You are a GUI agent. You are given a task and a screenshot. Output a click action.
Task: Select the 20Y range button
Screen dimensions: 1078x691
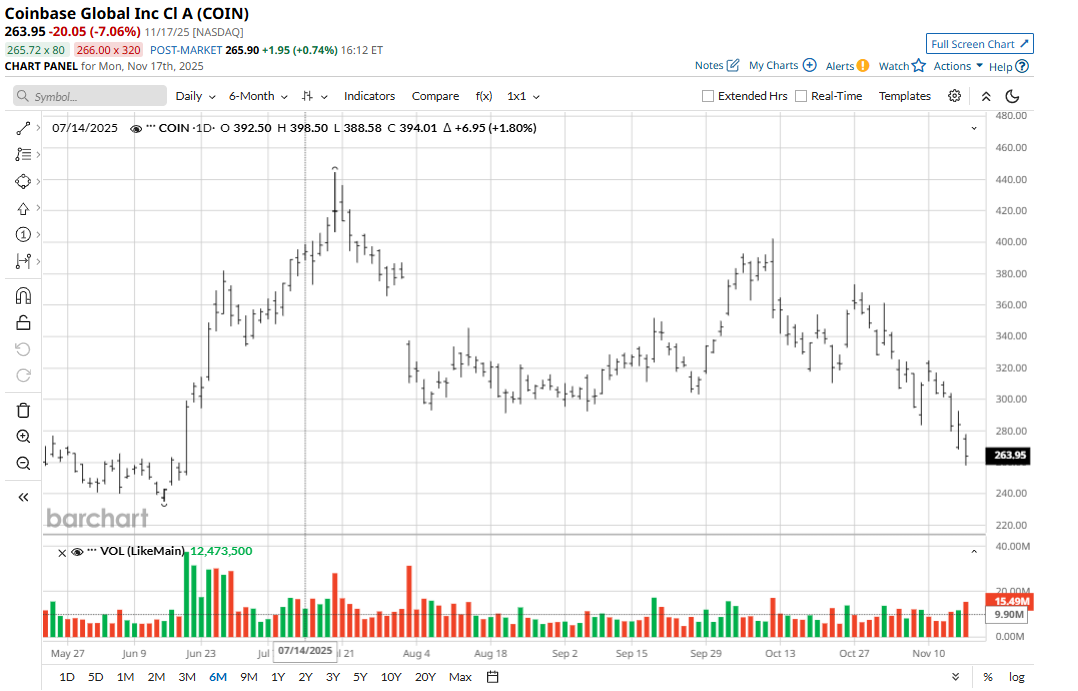[425, 677]
